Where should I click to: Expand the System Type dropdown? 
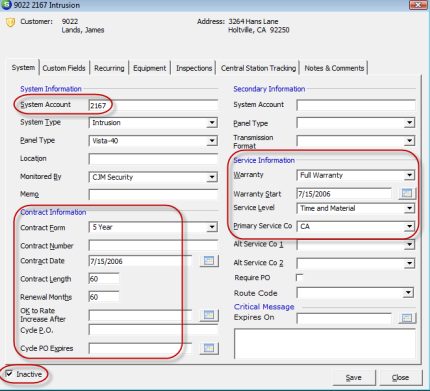click(x=212, y=123)
